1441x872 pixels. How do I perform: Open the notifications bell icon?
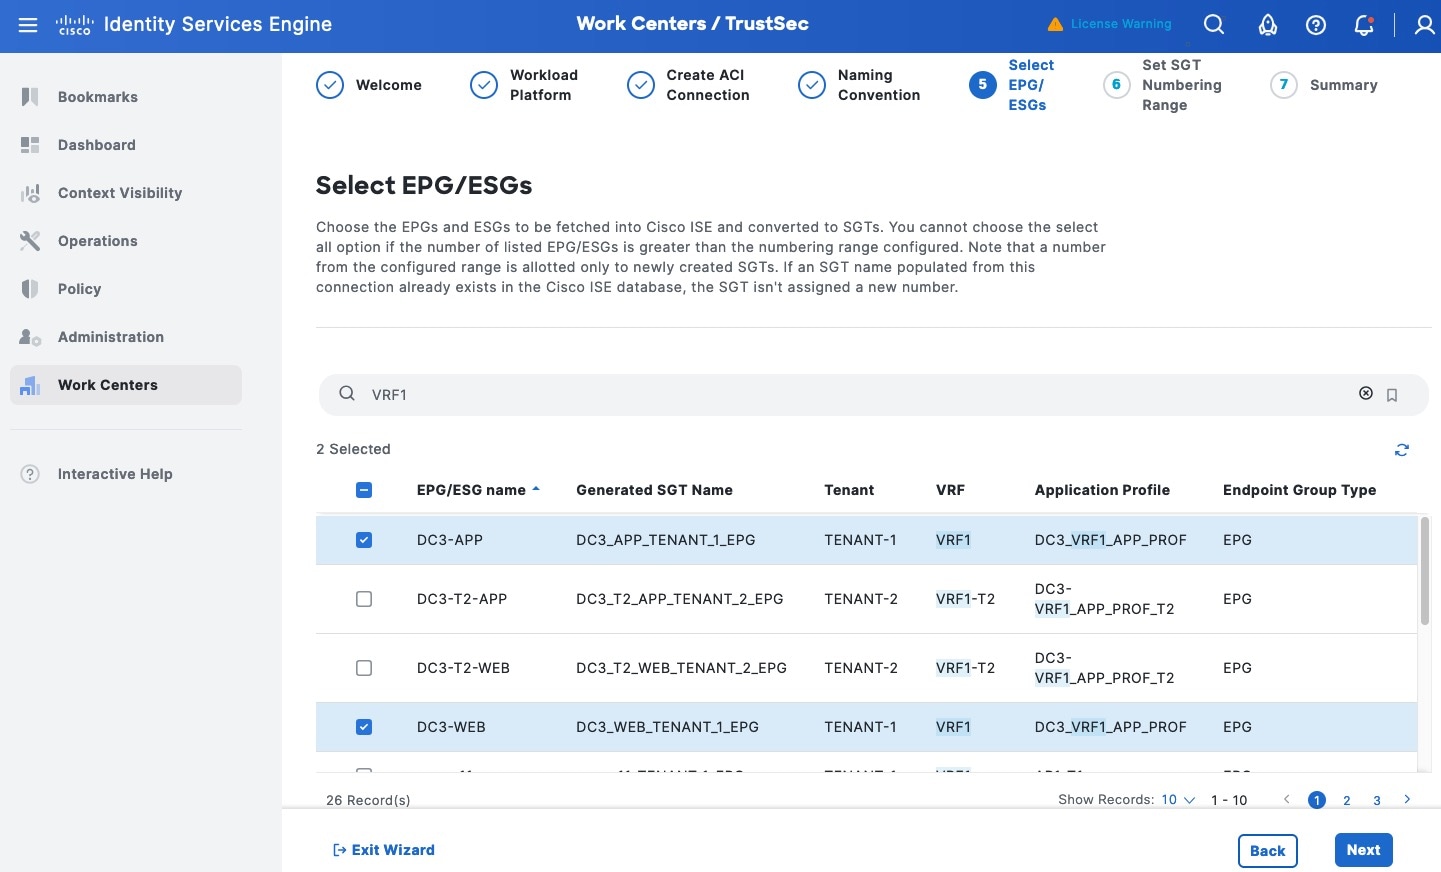point(1364,25)
